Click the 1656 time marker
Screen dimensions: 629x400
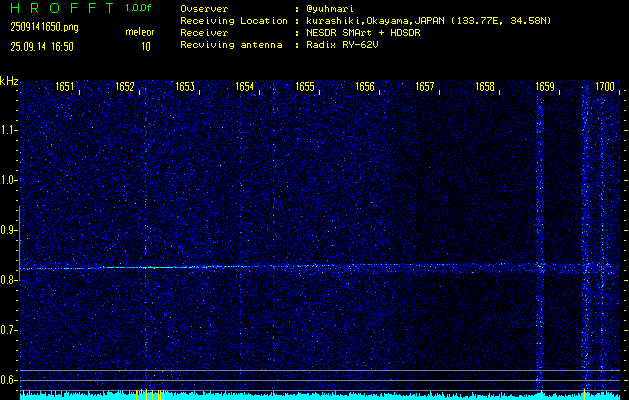(365, 87)
